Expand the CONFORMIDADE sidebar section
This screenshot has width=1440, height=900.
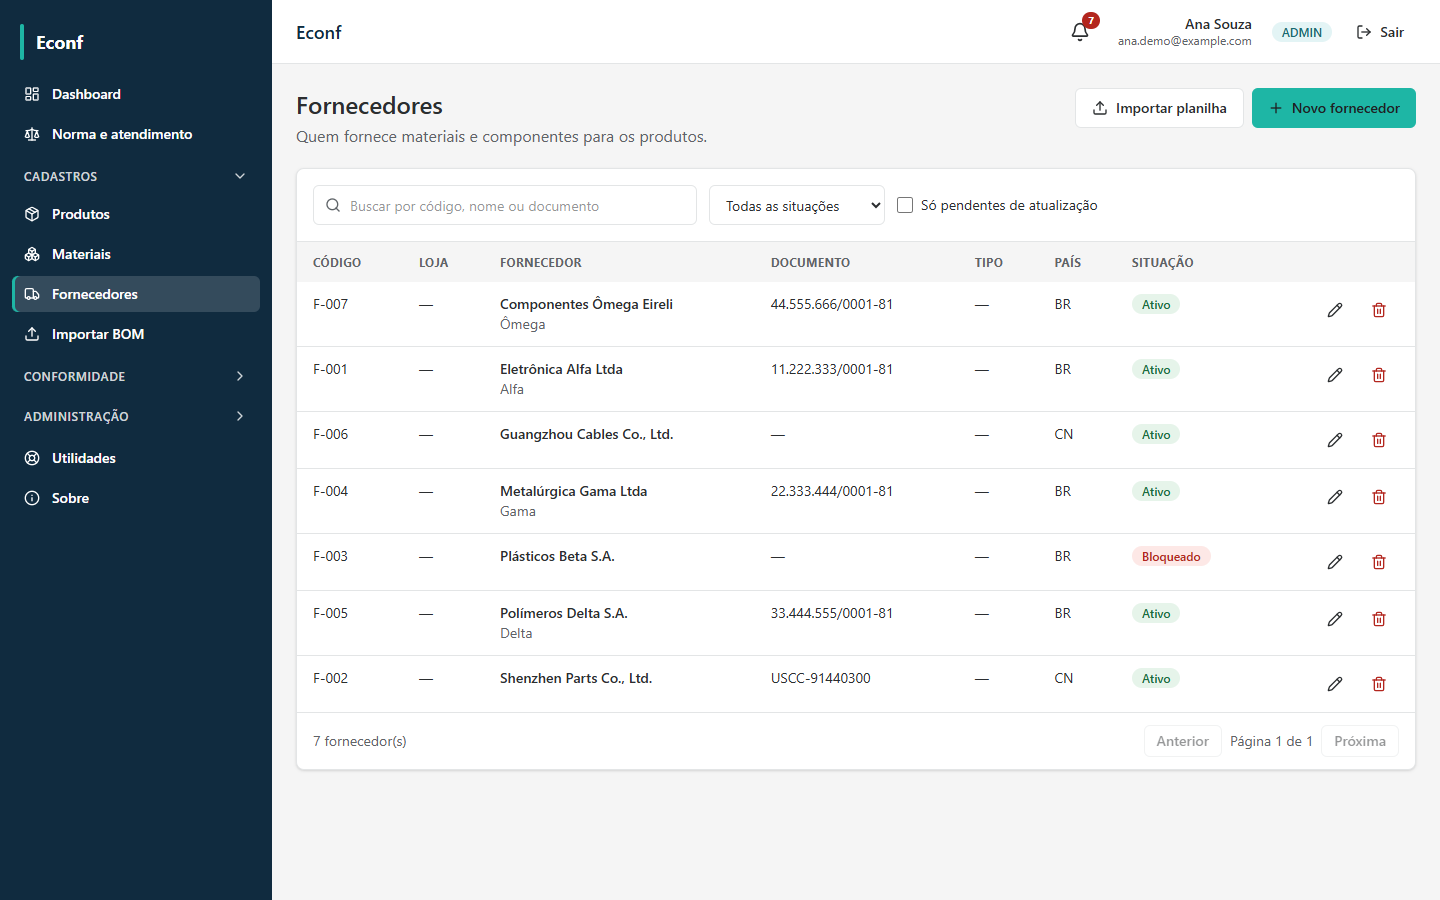coord(136,376)
